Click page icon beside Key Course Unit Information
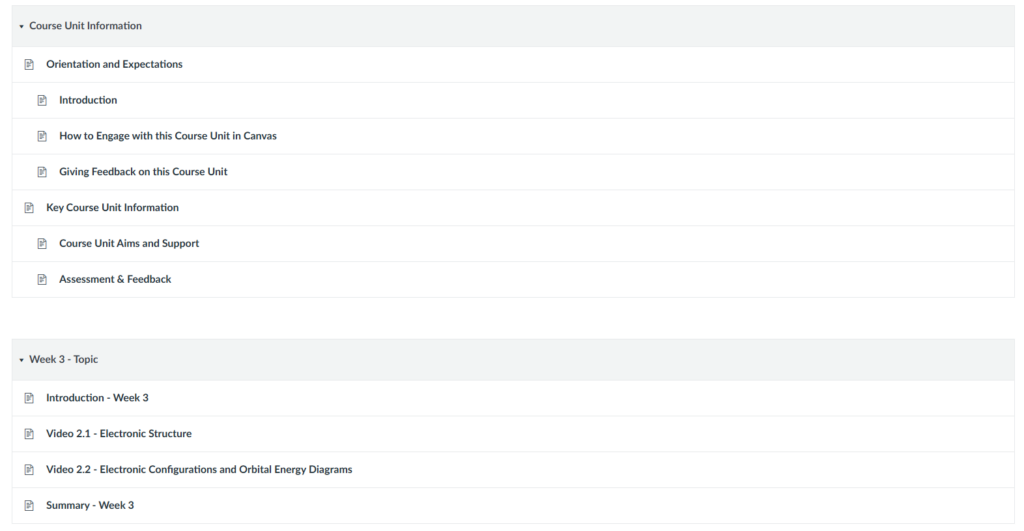The width and height of the screenshot is (1024, 531). tap(29, 208)
